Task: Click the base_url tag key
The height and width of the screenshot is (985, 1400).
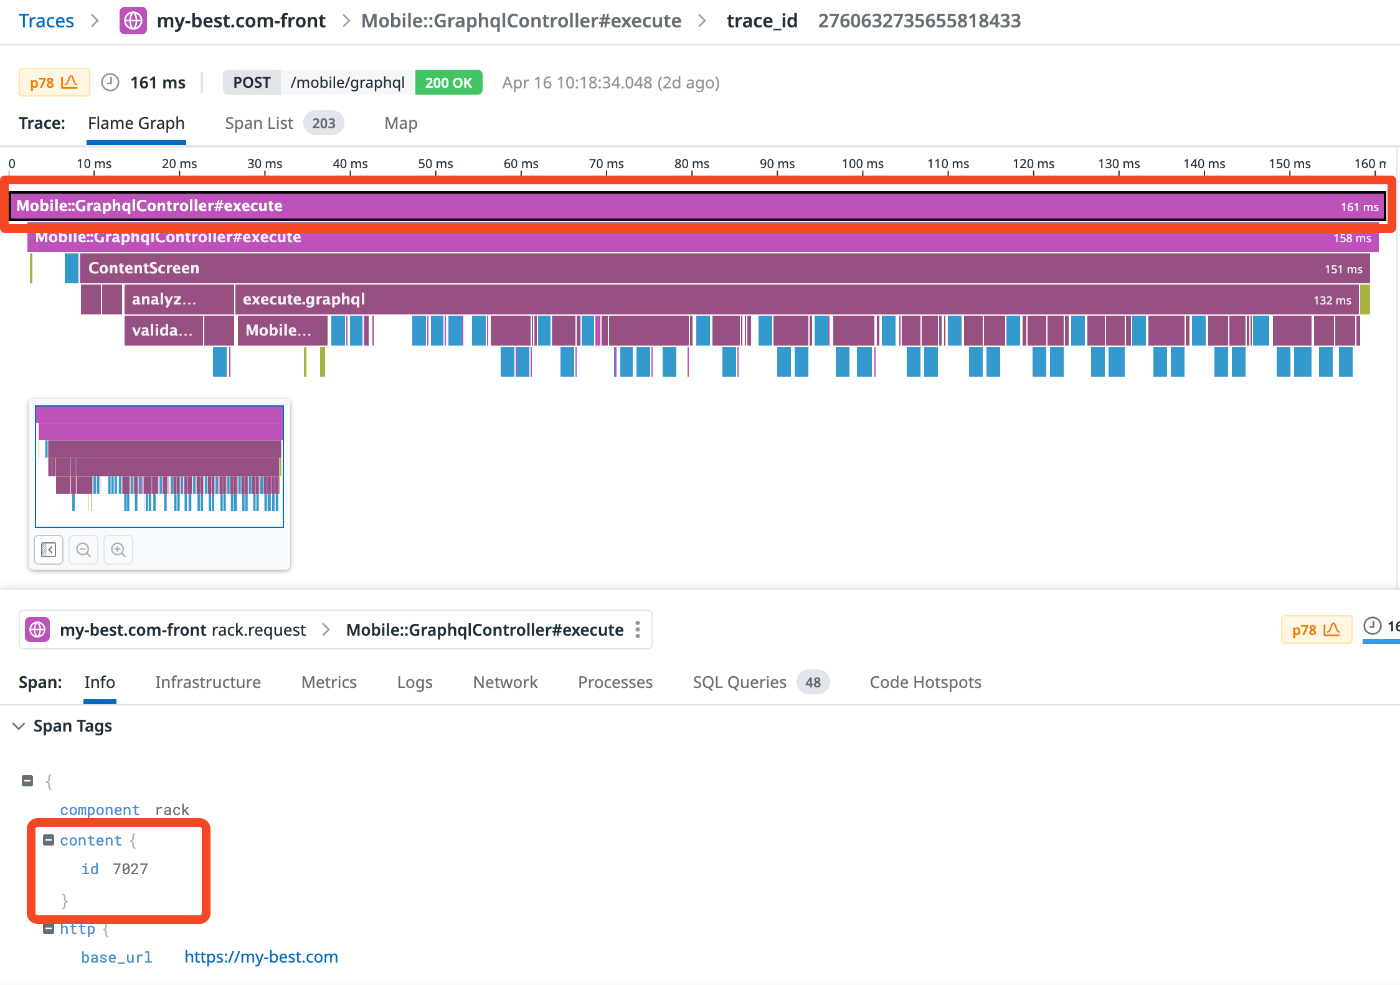Action: pos(117,958)
